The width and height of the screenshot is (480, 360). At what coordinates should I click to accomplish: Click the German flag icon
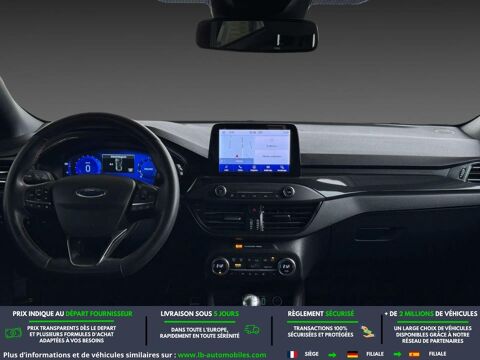pos(352,355)
